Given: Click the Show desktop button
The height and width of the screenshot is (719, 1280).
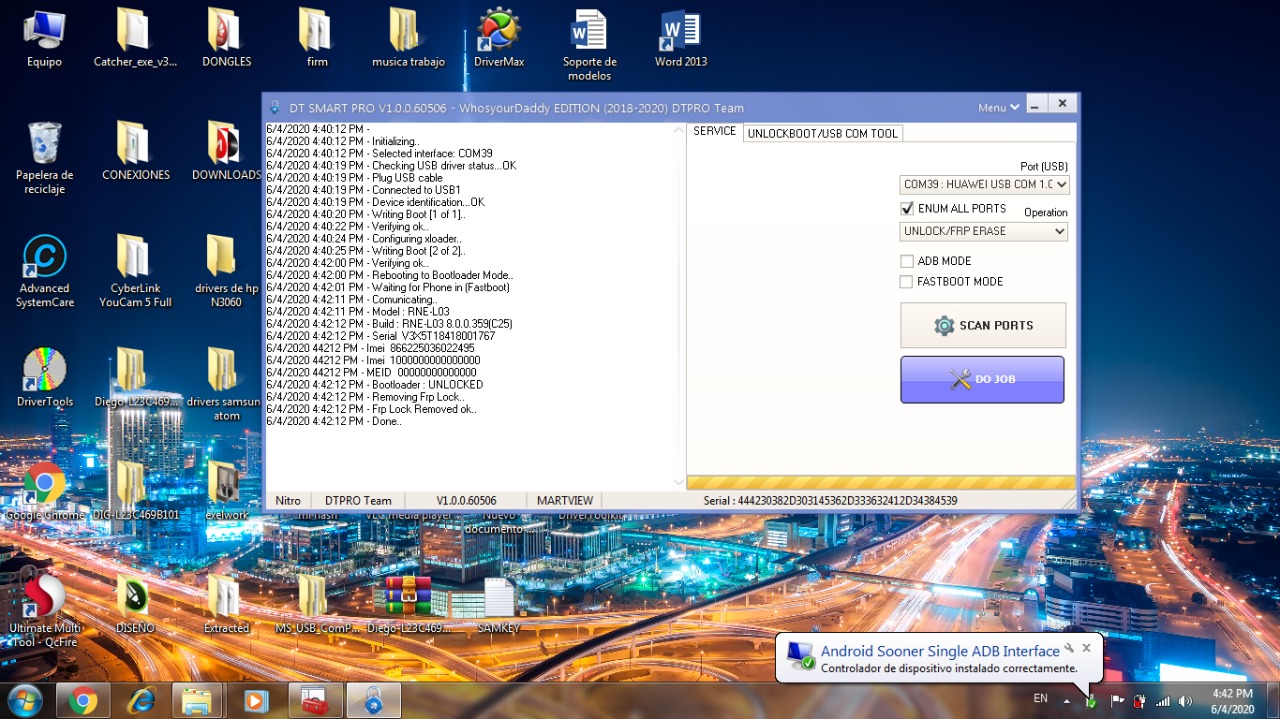Looking at the screenshot, I should click(1273, 701).
